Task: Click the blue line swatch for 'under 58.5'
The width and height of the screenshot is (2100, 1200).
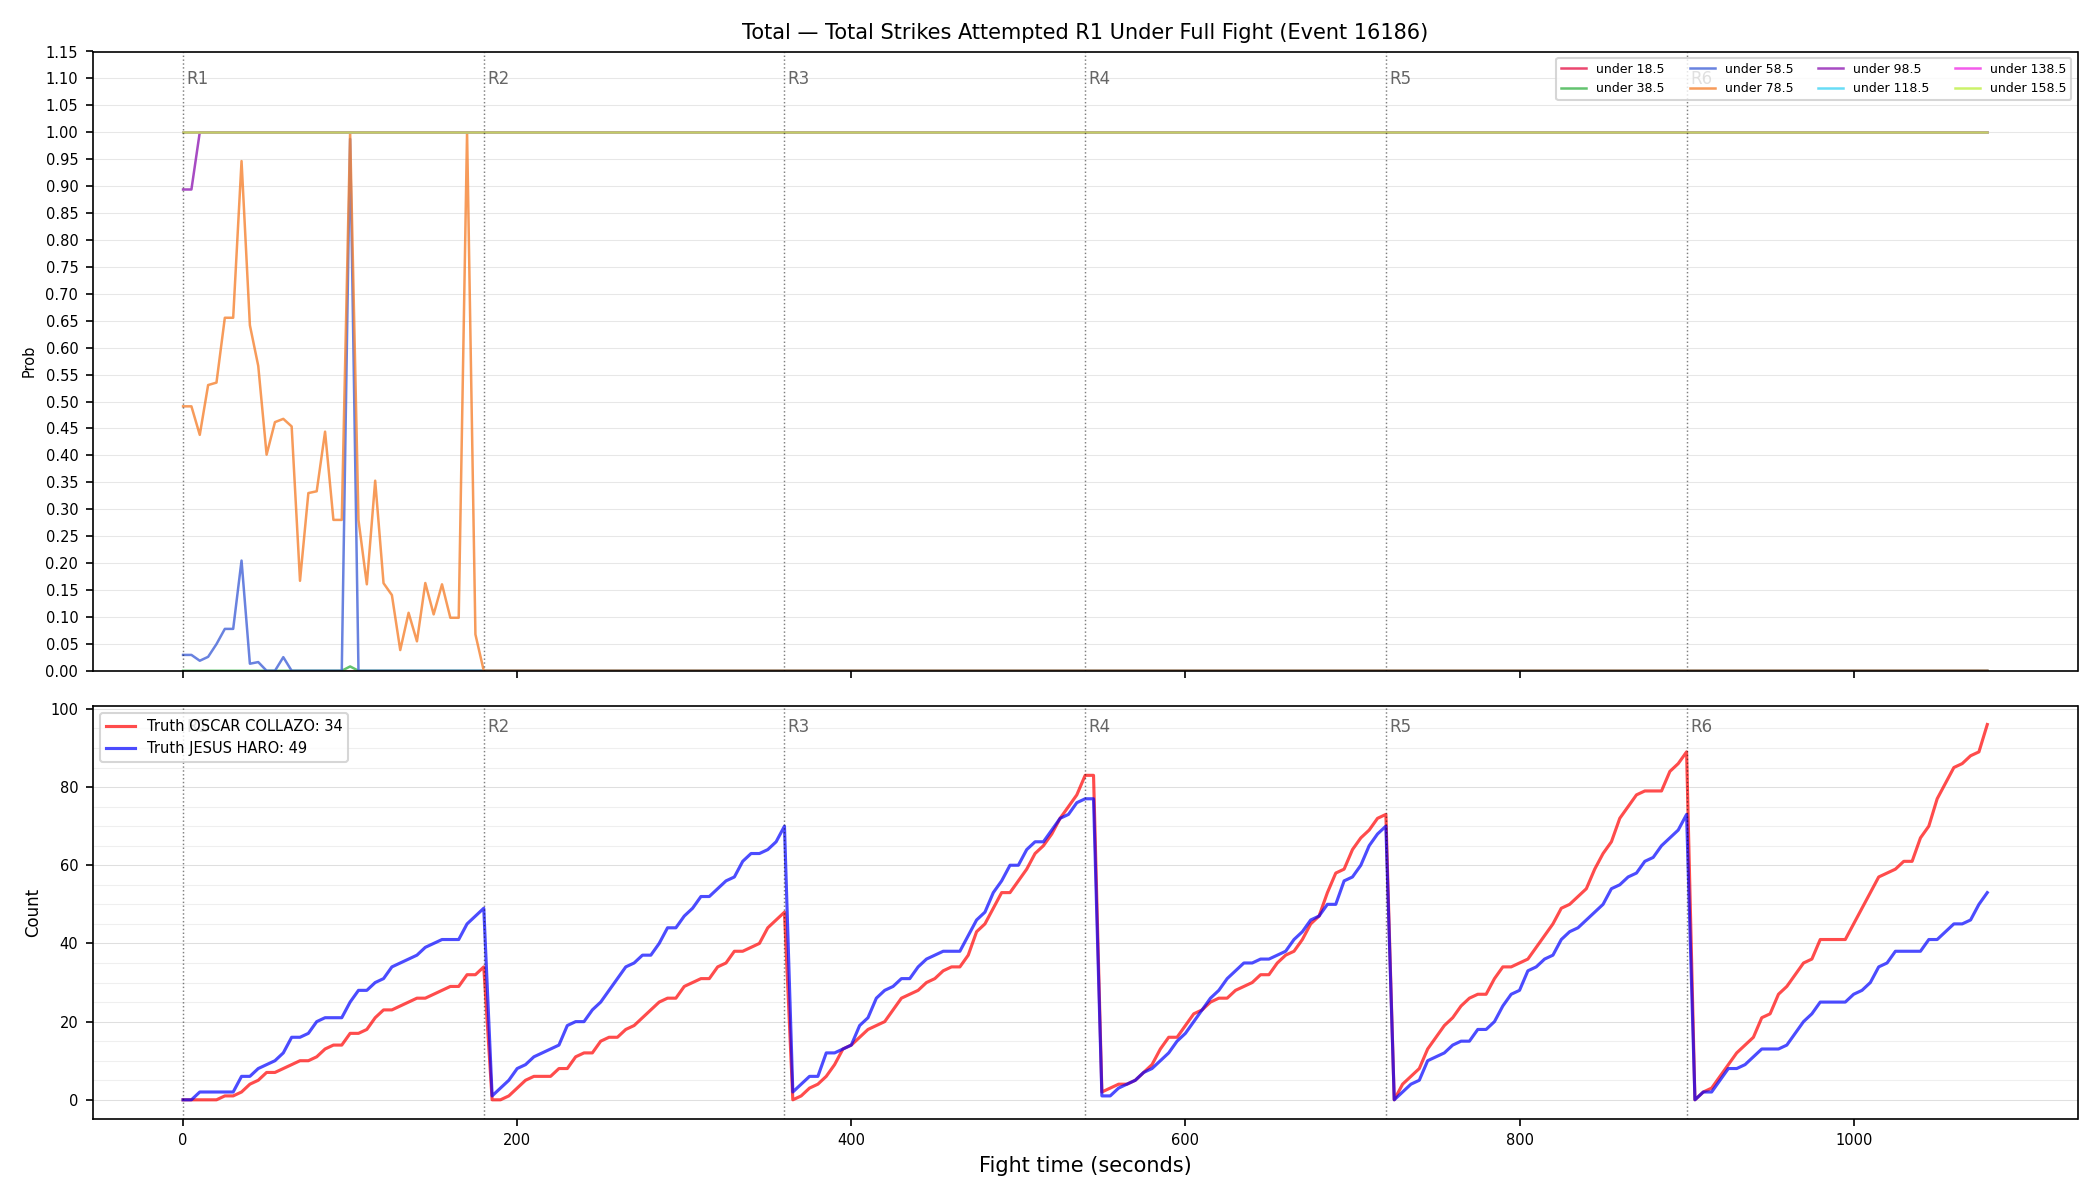Action: [x=1702, y=69]
